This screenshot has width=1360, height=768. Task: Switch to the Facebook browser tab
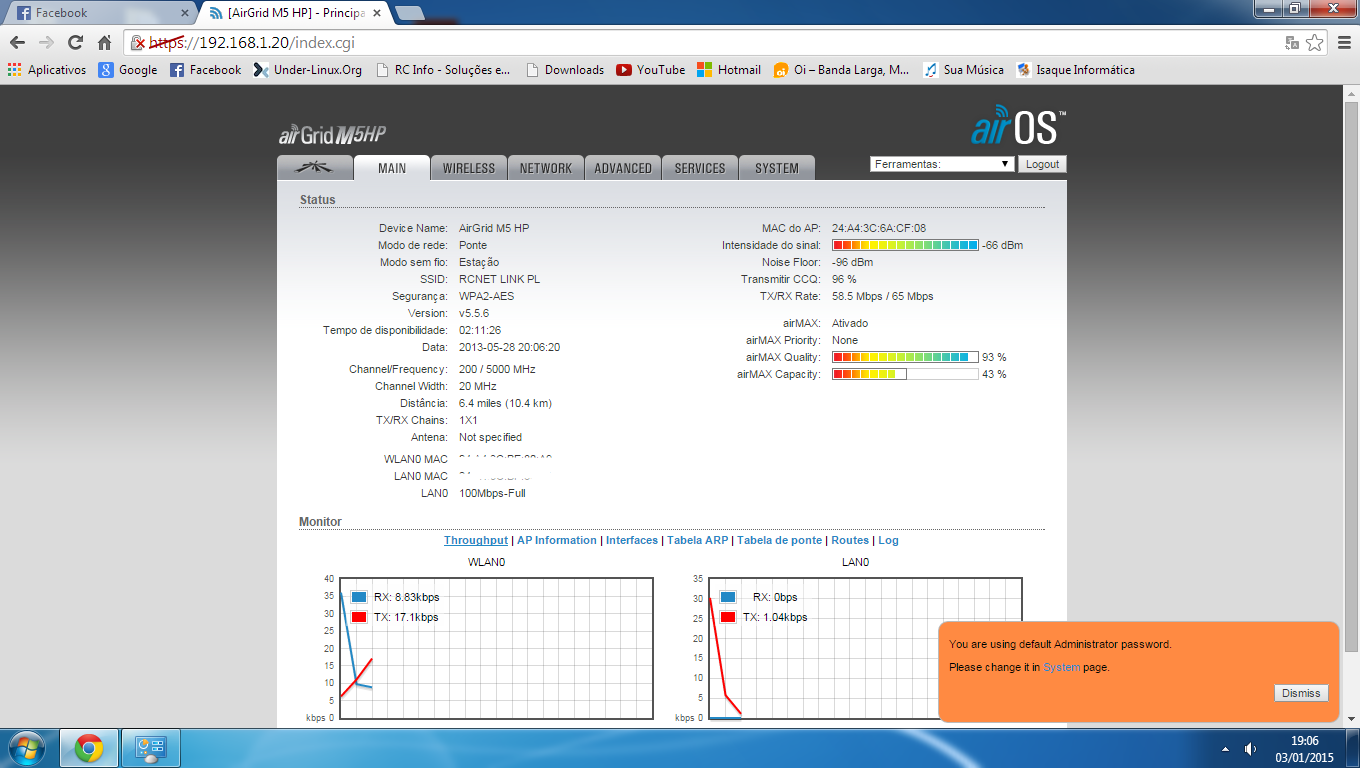click(98, 13)
